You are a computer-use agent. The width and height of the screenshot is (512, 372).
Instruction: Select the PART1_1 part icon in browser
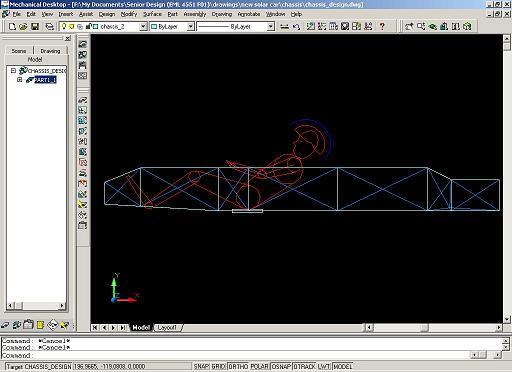pyautogui.click(x=30, y=80)
